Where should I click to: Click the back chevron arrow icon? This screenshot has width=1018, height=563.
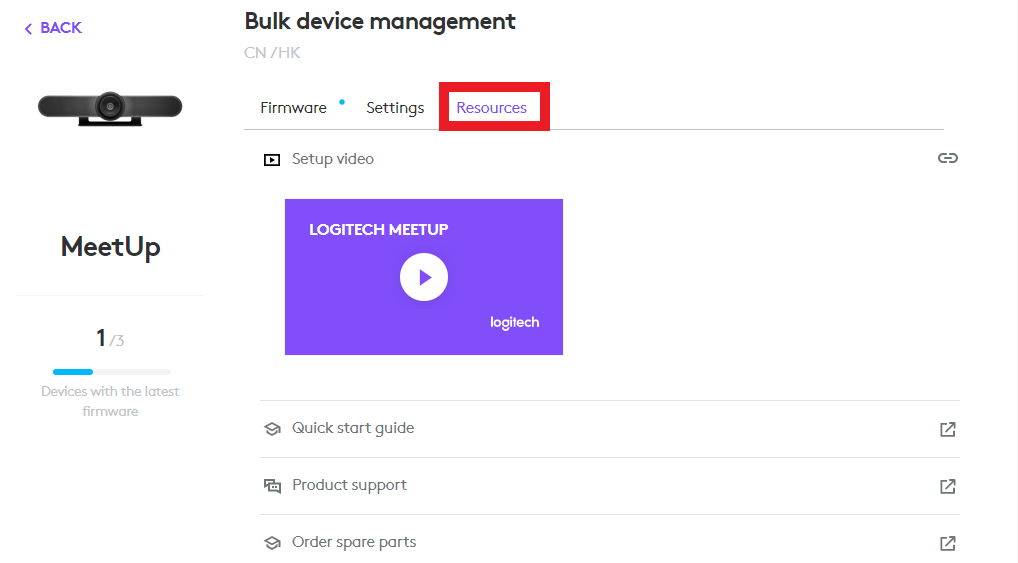(x=28, y=29)
